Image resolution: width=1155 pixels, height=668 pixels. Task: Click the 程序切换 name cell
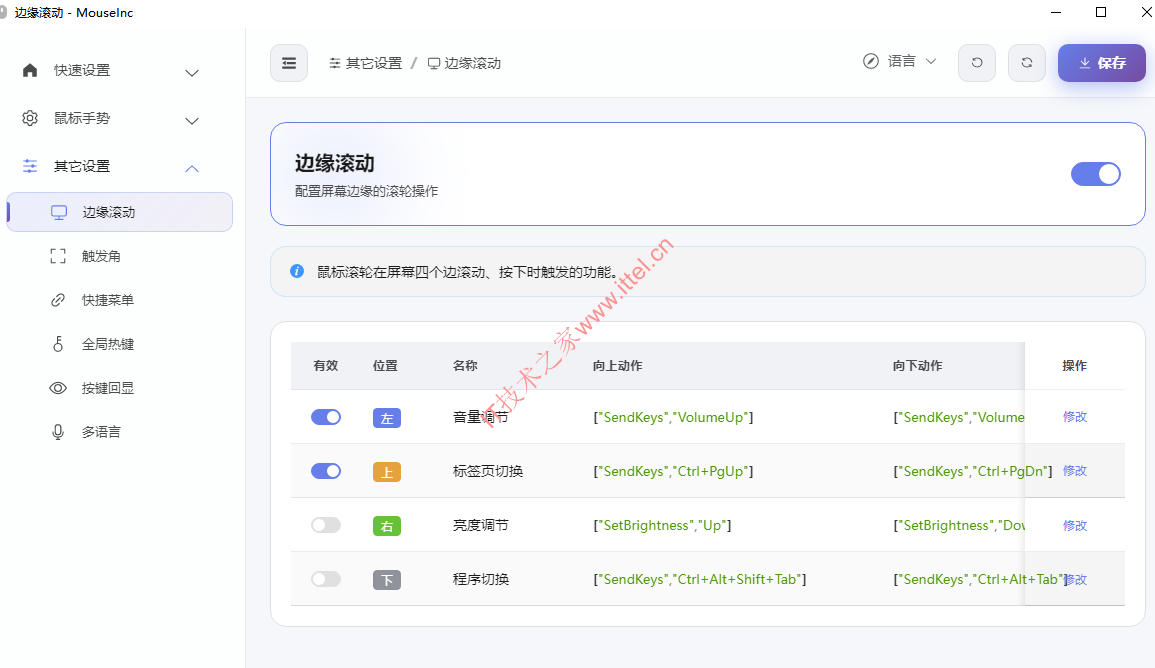tap(481, 579)
